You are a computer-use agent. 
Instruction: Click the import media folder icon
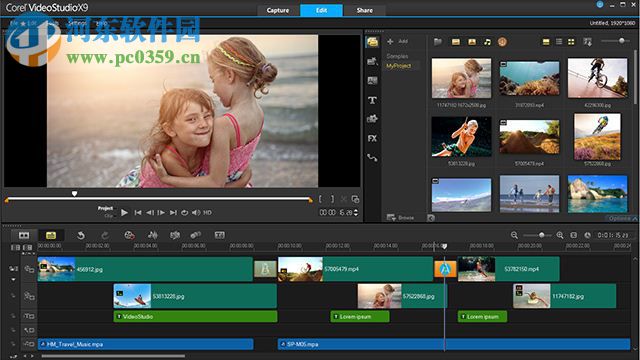pyautogui.click(x=438, y=42)
